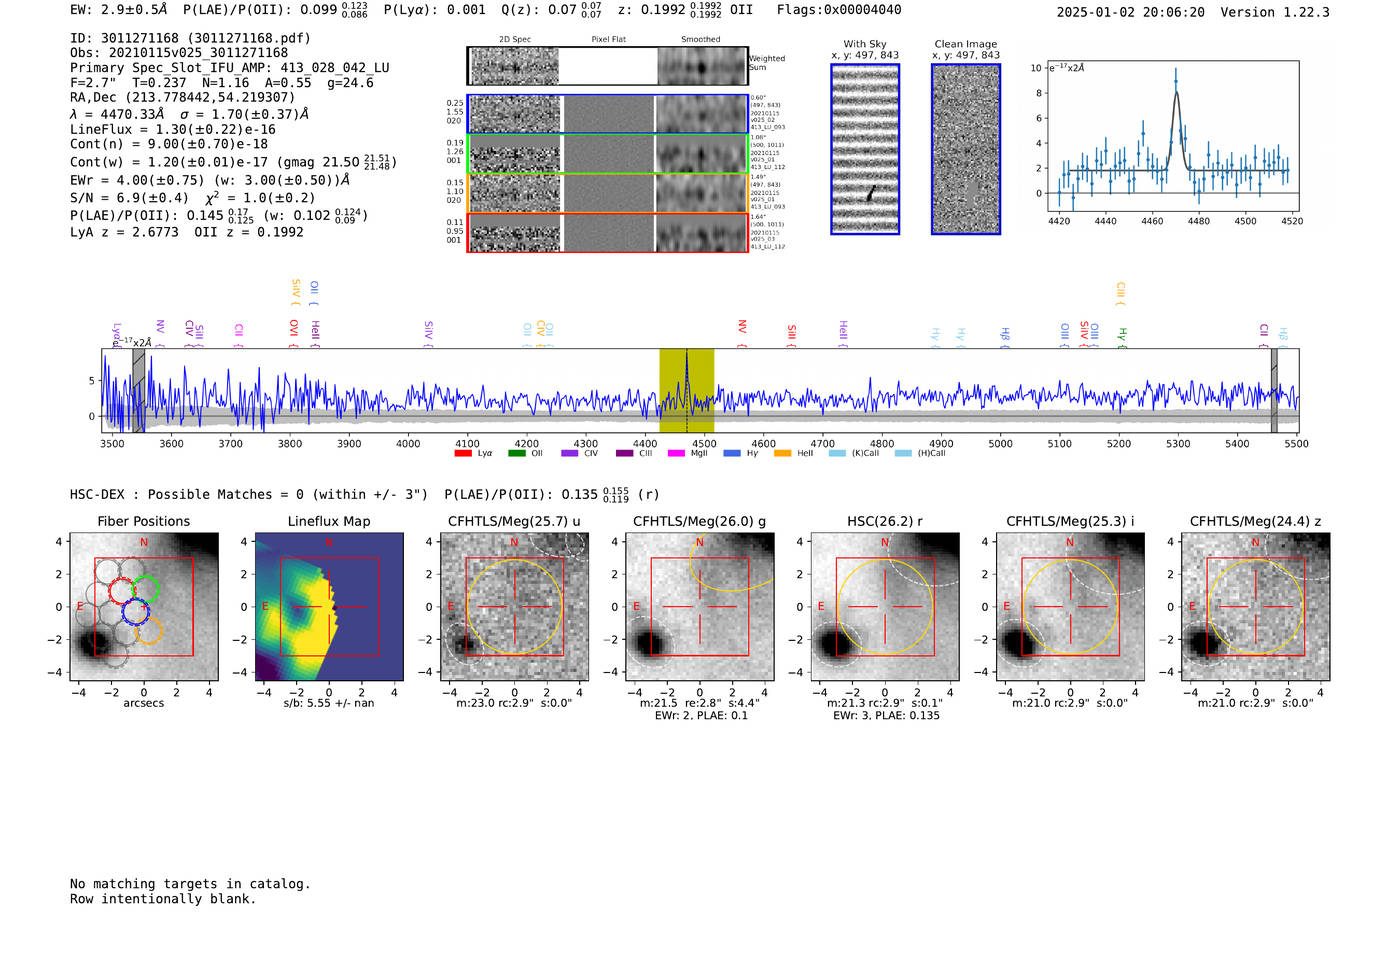1400x953 pixels.
Task: Select the green-bordered 2D spectrum fiber row
Action: (607, 154)
